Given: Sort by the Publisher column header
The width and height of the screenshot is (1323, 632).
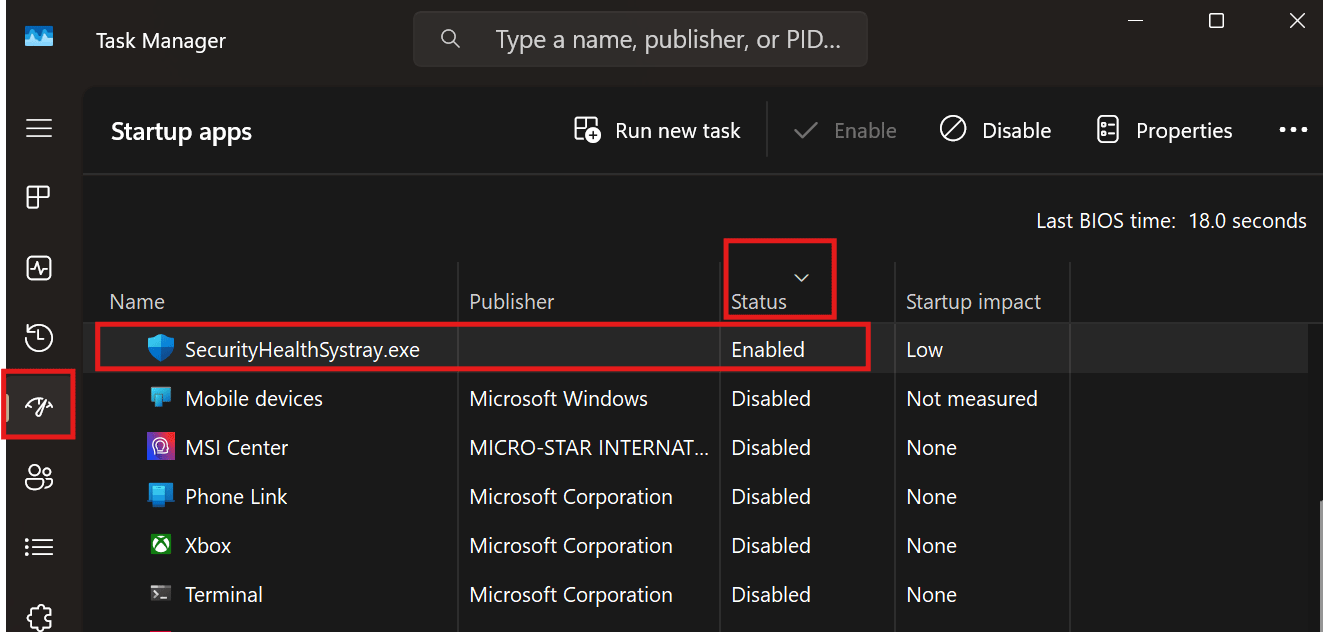Looking at the screenshot, I should point(512,301).
